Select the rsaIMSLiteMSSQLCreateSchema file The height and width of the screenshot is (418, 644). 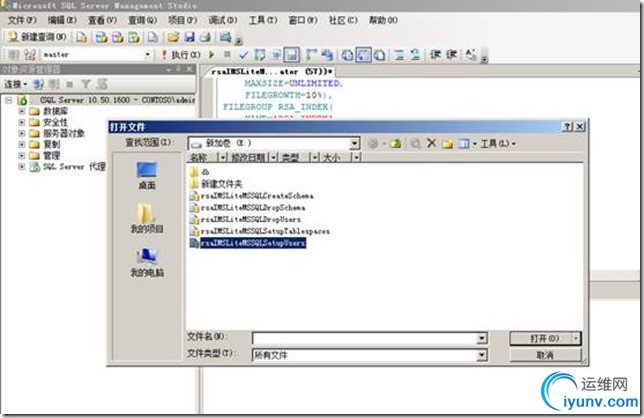pos(252,196)
